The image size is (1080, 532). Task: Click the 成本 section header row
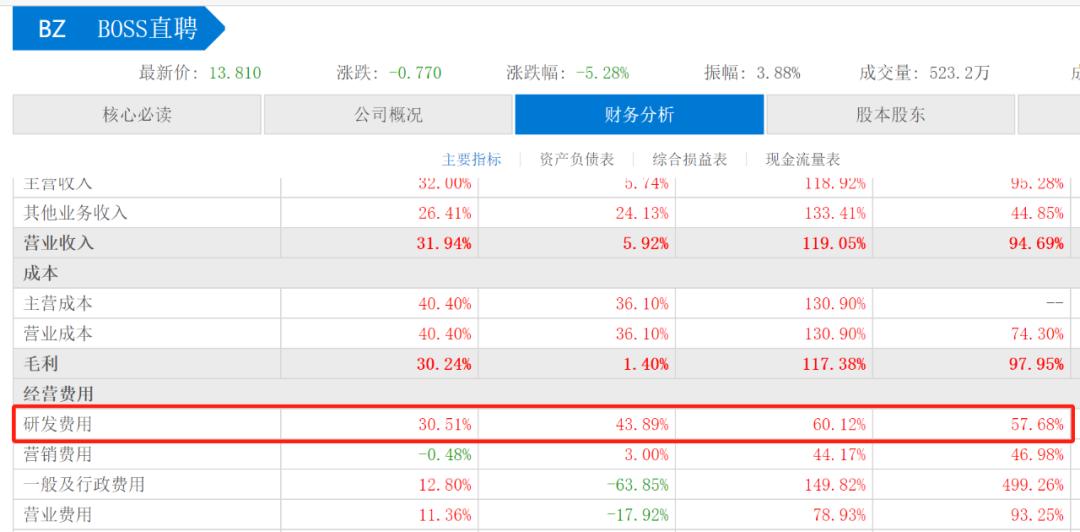[540, 274]
